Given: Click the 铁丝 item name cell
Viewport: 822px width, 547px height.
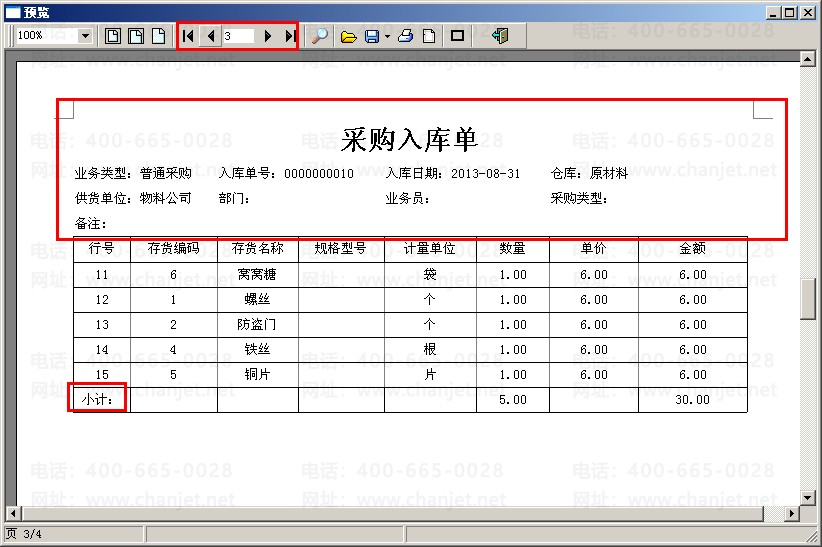Looking at the screenshot, I should tap(257, 349).
